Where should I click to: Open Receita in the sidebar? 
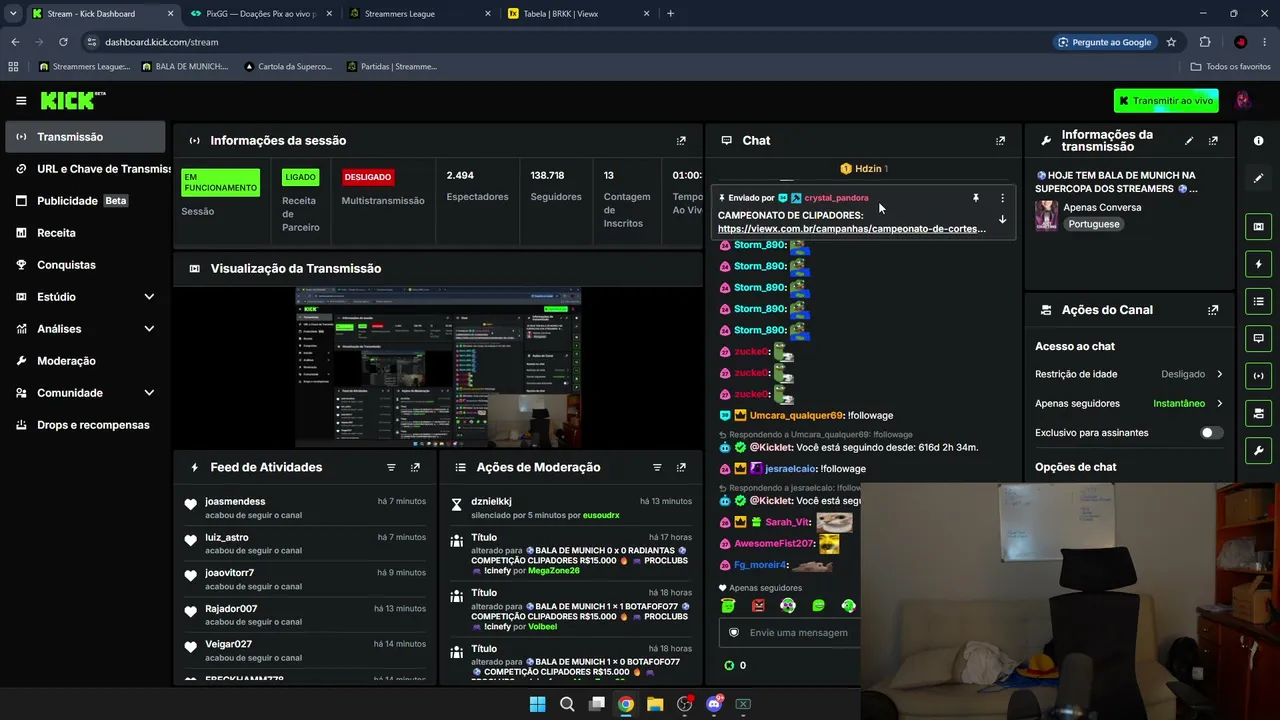click(x=85, y=233)
